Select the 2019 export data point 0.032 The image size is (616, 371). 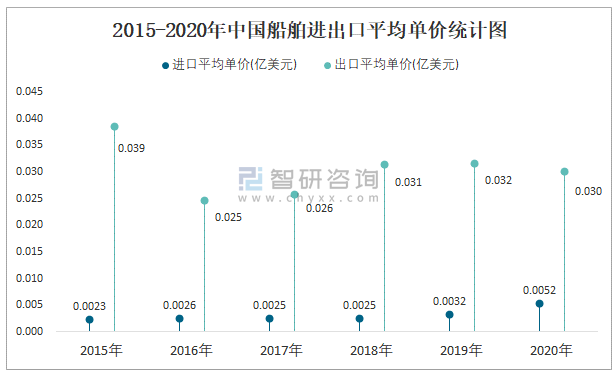475,163
